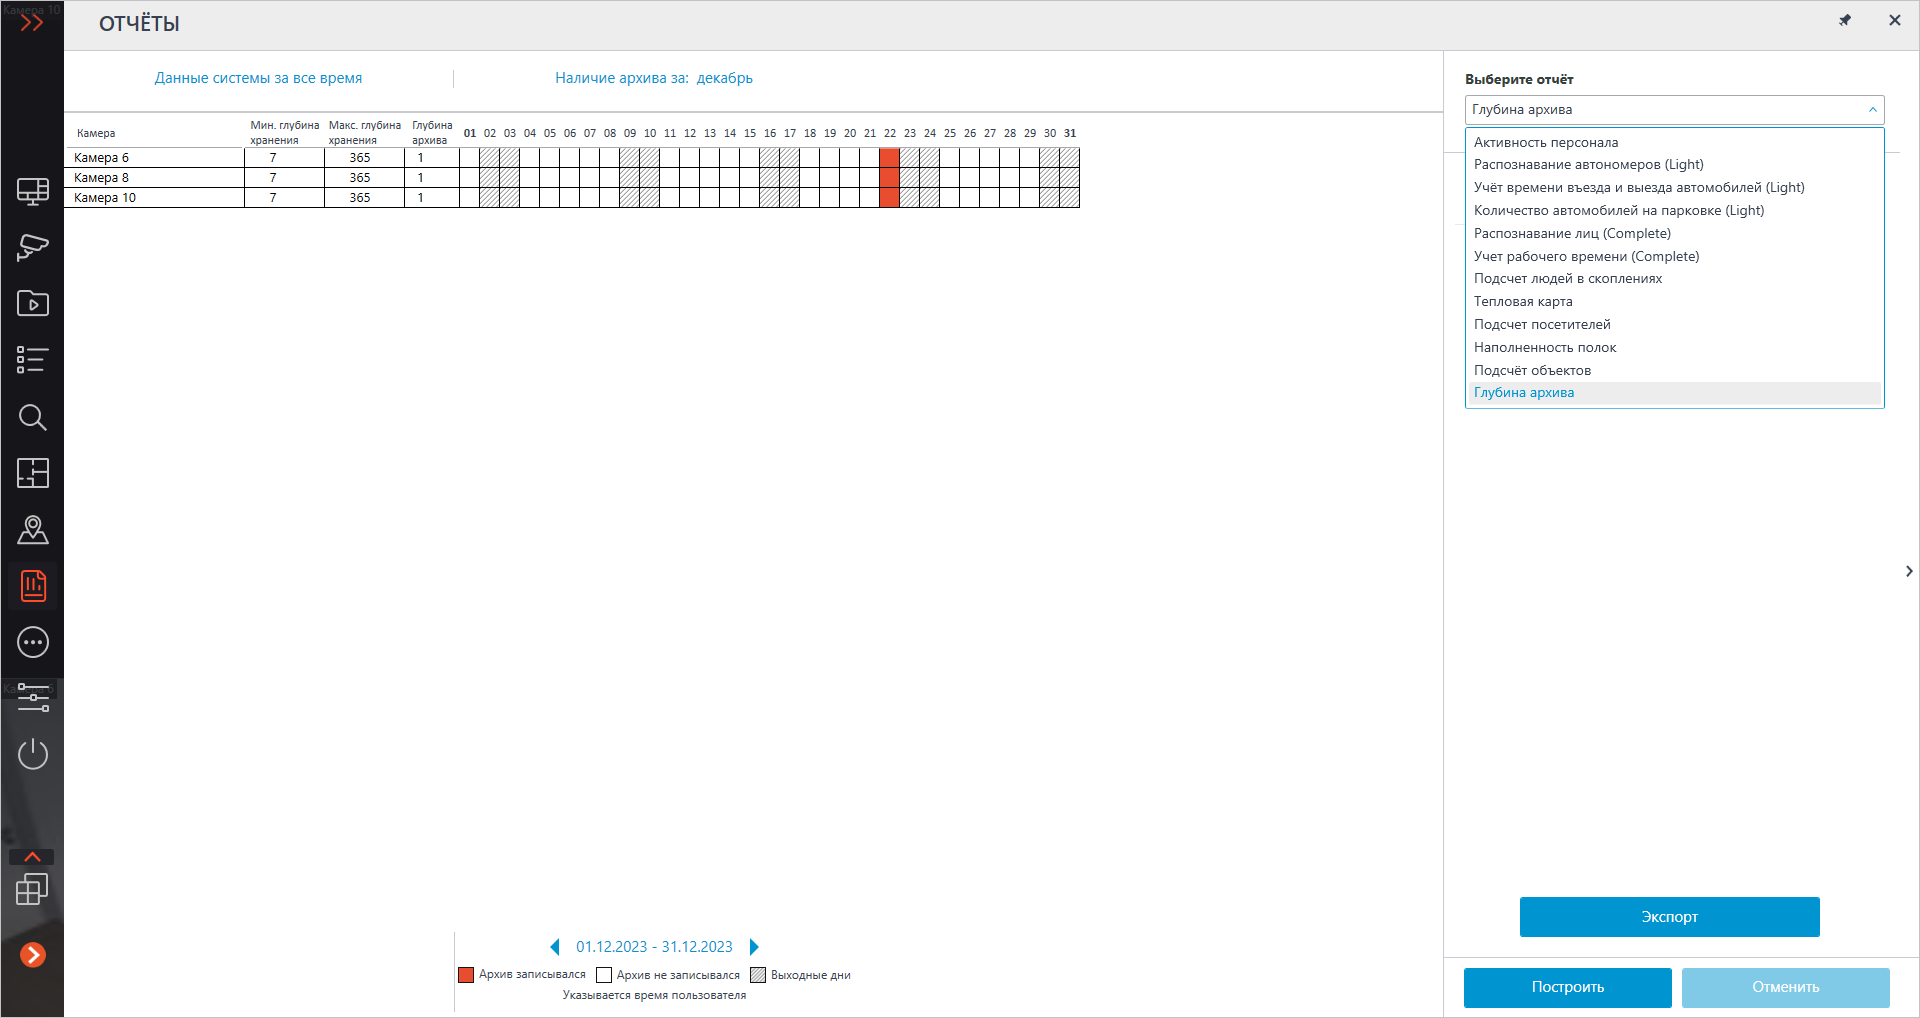Expand sidebar with double-chevron icon
Screen dimensions: 1920x1018
[32, 22]
